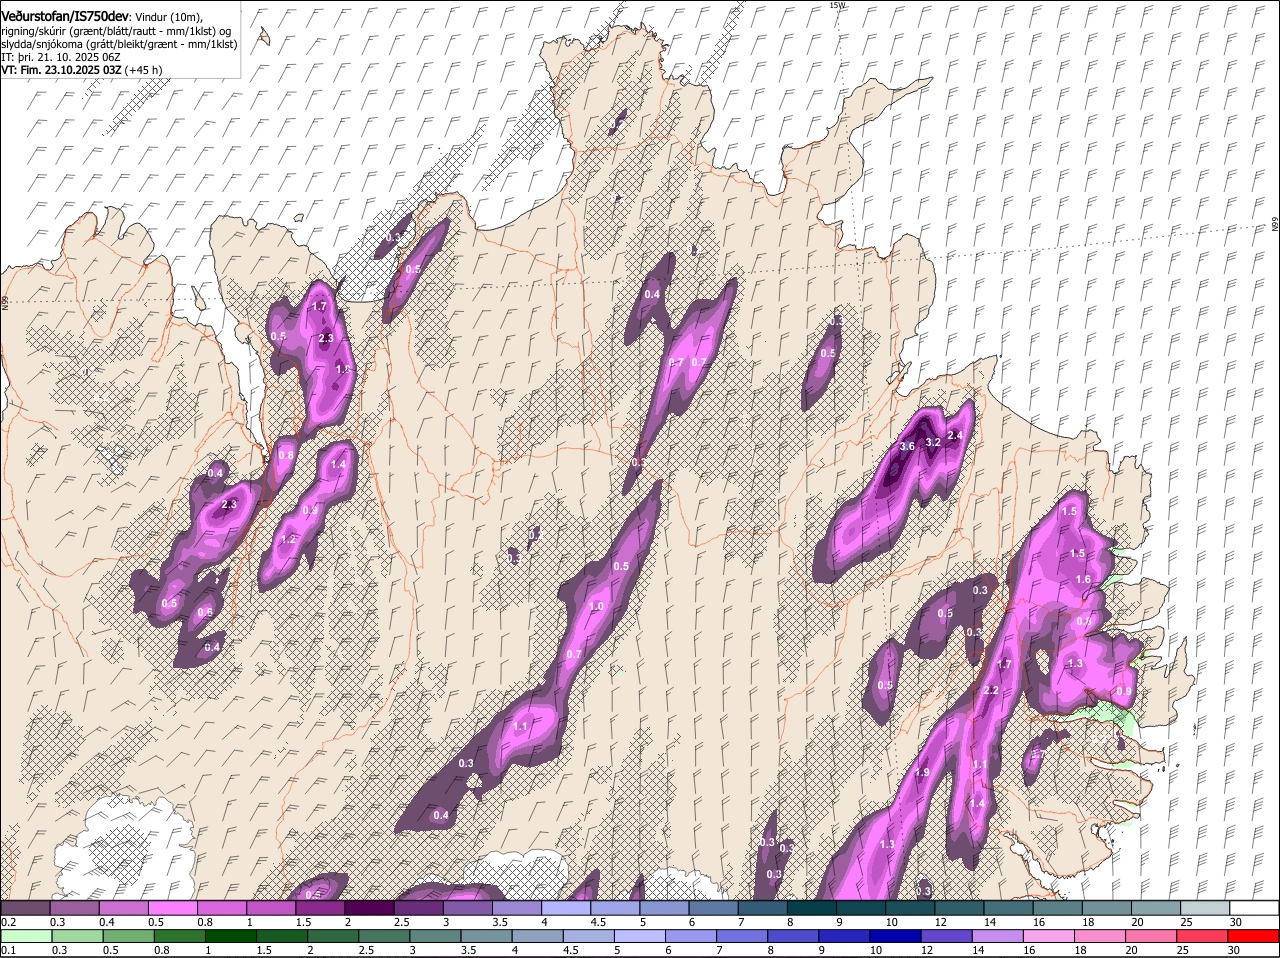The height and width of the screenshot is (958, 1280).
Task: Click the upper legend swatch starting at 14
Action: pyautogui.click(x=1008, y=907)
